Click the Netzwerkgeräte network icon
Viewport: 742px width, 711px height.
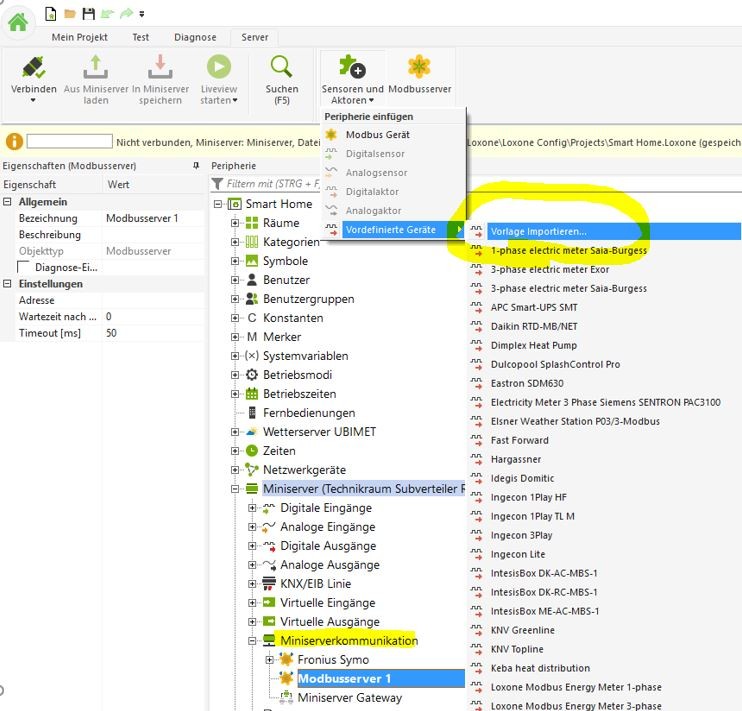tap(252, 470)
